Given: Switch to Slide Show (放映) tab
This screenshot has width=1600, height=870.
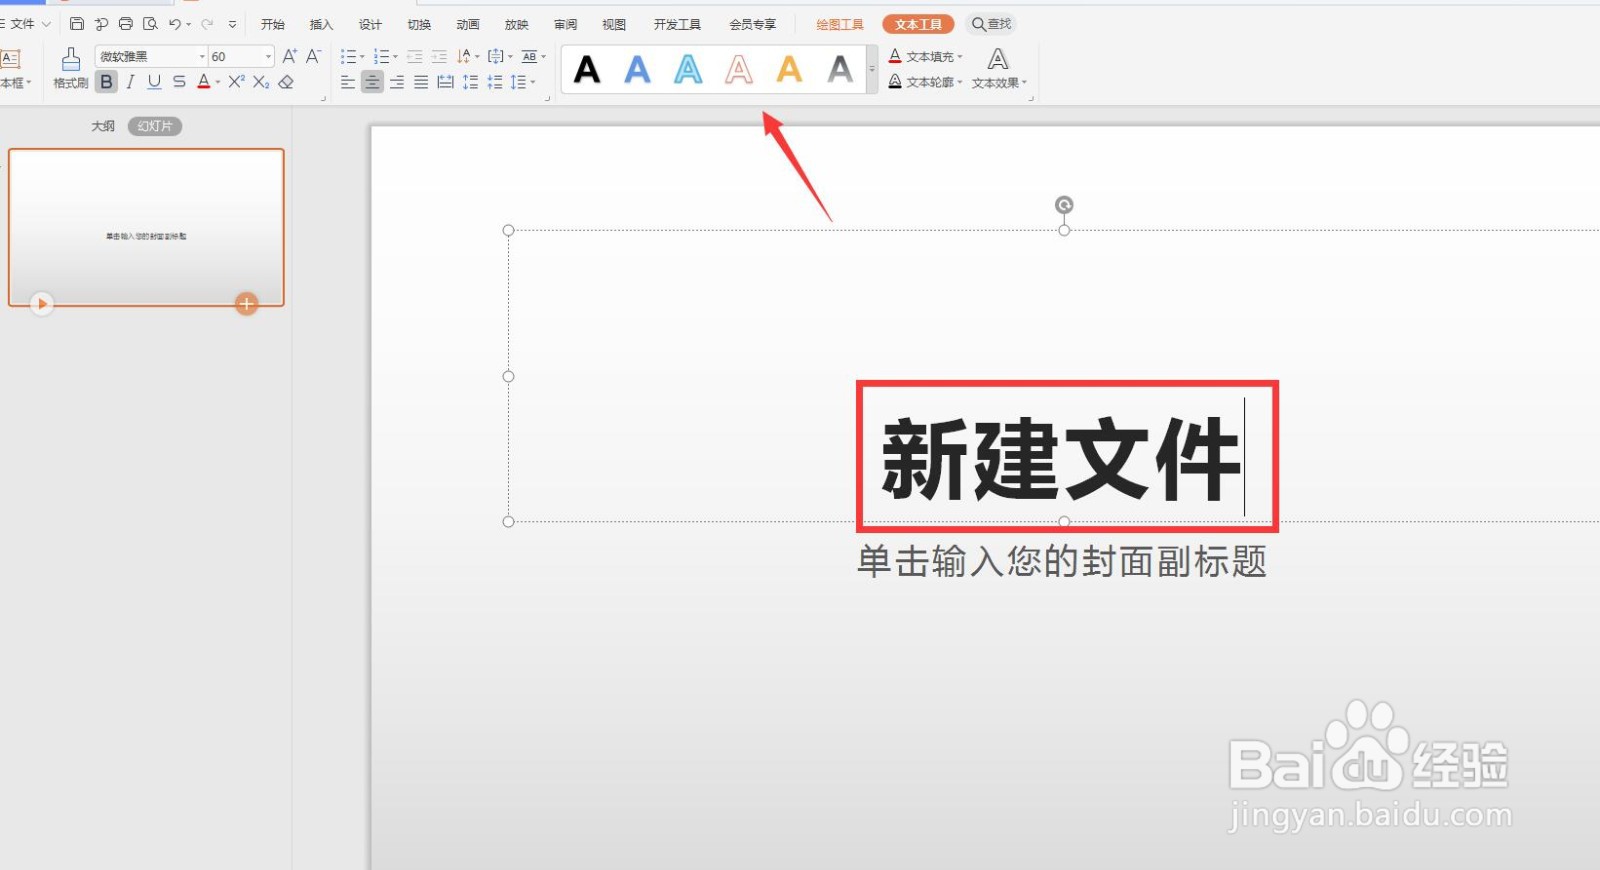Looking at the screenshot, I should [x=517, y=24].
